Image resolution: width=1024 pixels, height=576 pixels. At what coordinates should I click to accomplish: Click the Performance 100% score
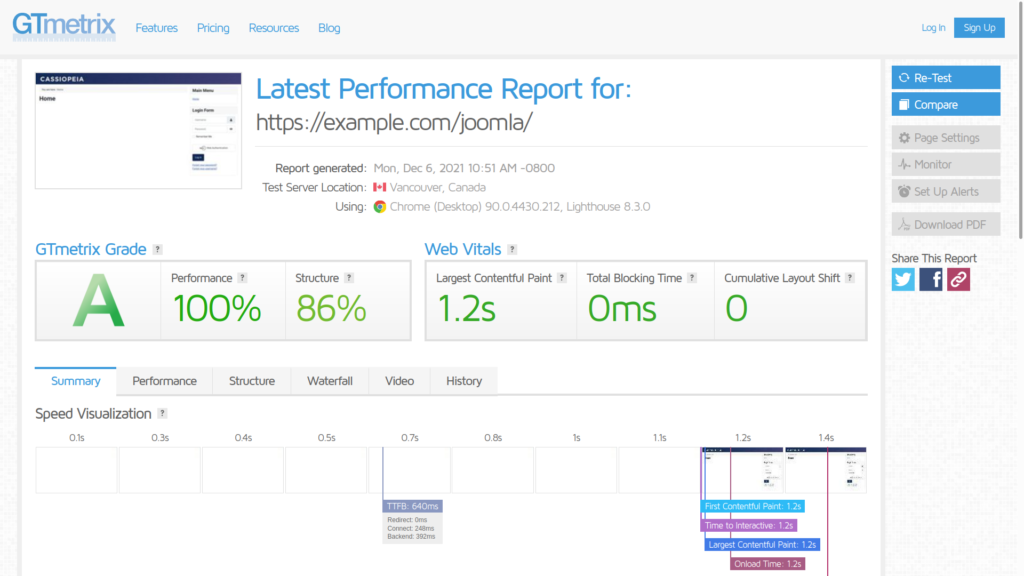click(x=217, y=308)
